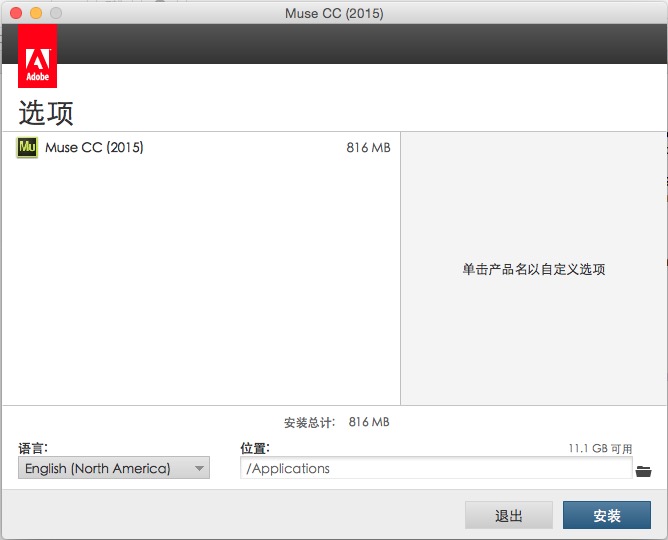
Task: Click the /Applications location input field
Action: pos(436,468)
